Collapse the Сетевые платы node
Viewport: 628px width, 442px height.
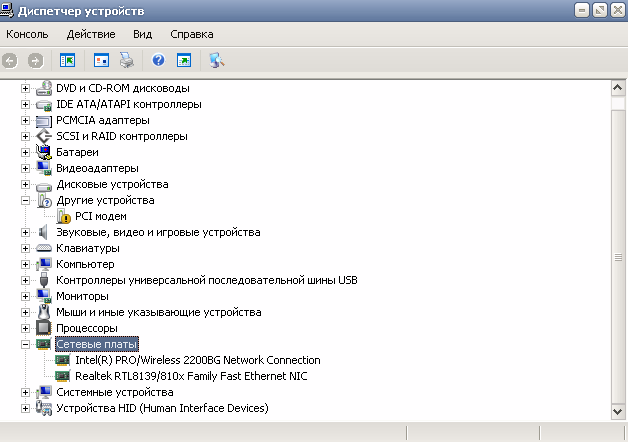click(26, 344)
